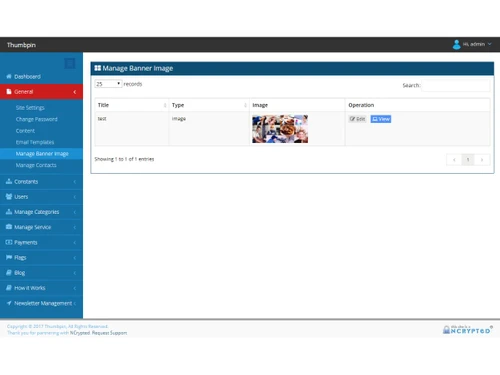Screen dimensions: 500x375
Task: Go to next page in pagination
Action: (482, 160)
